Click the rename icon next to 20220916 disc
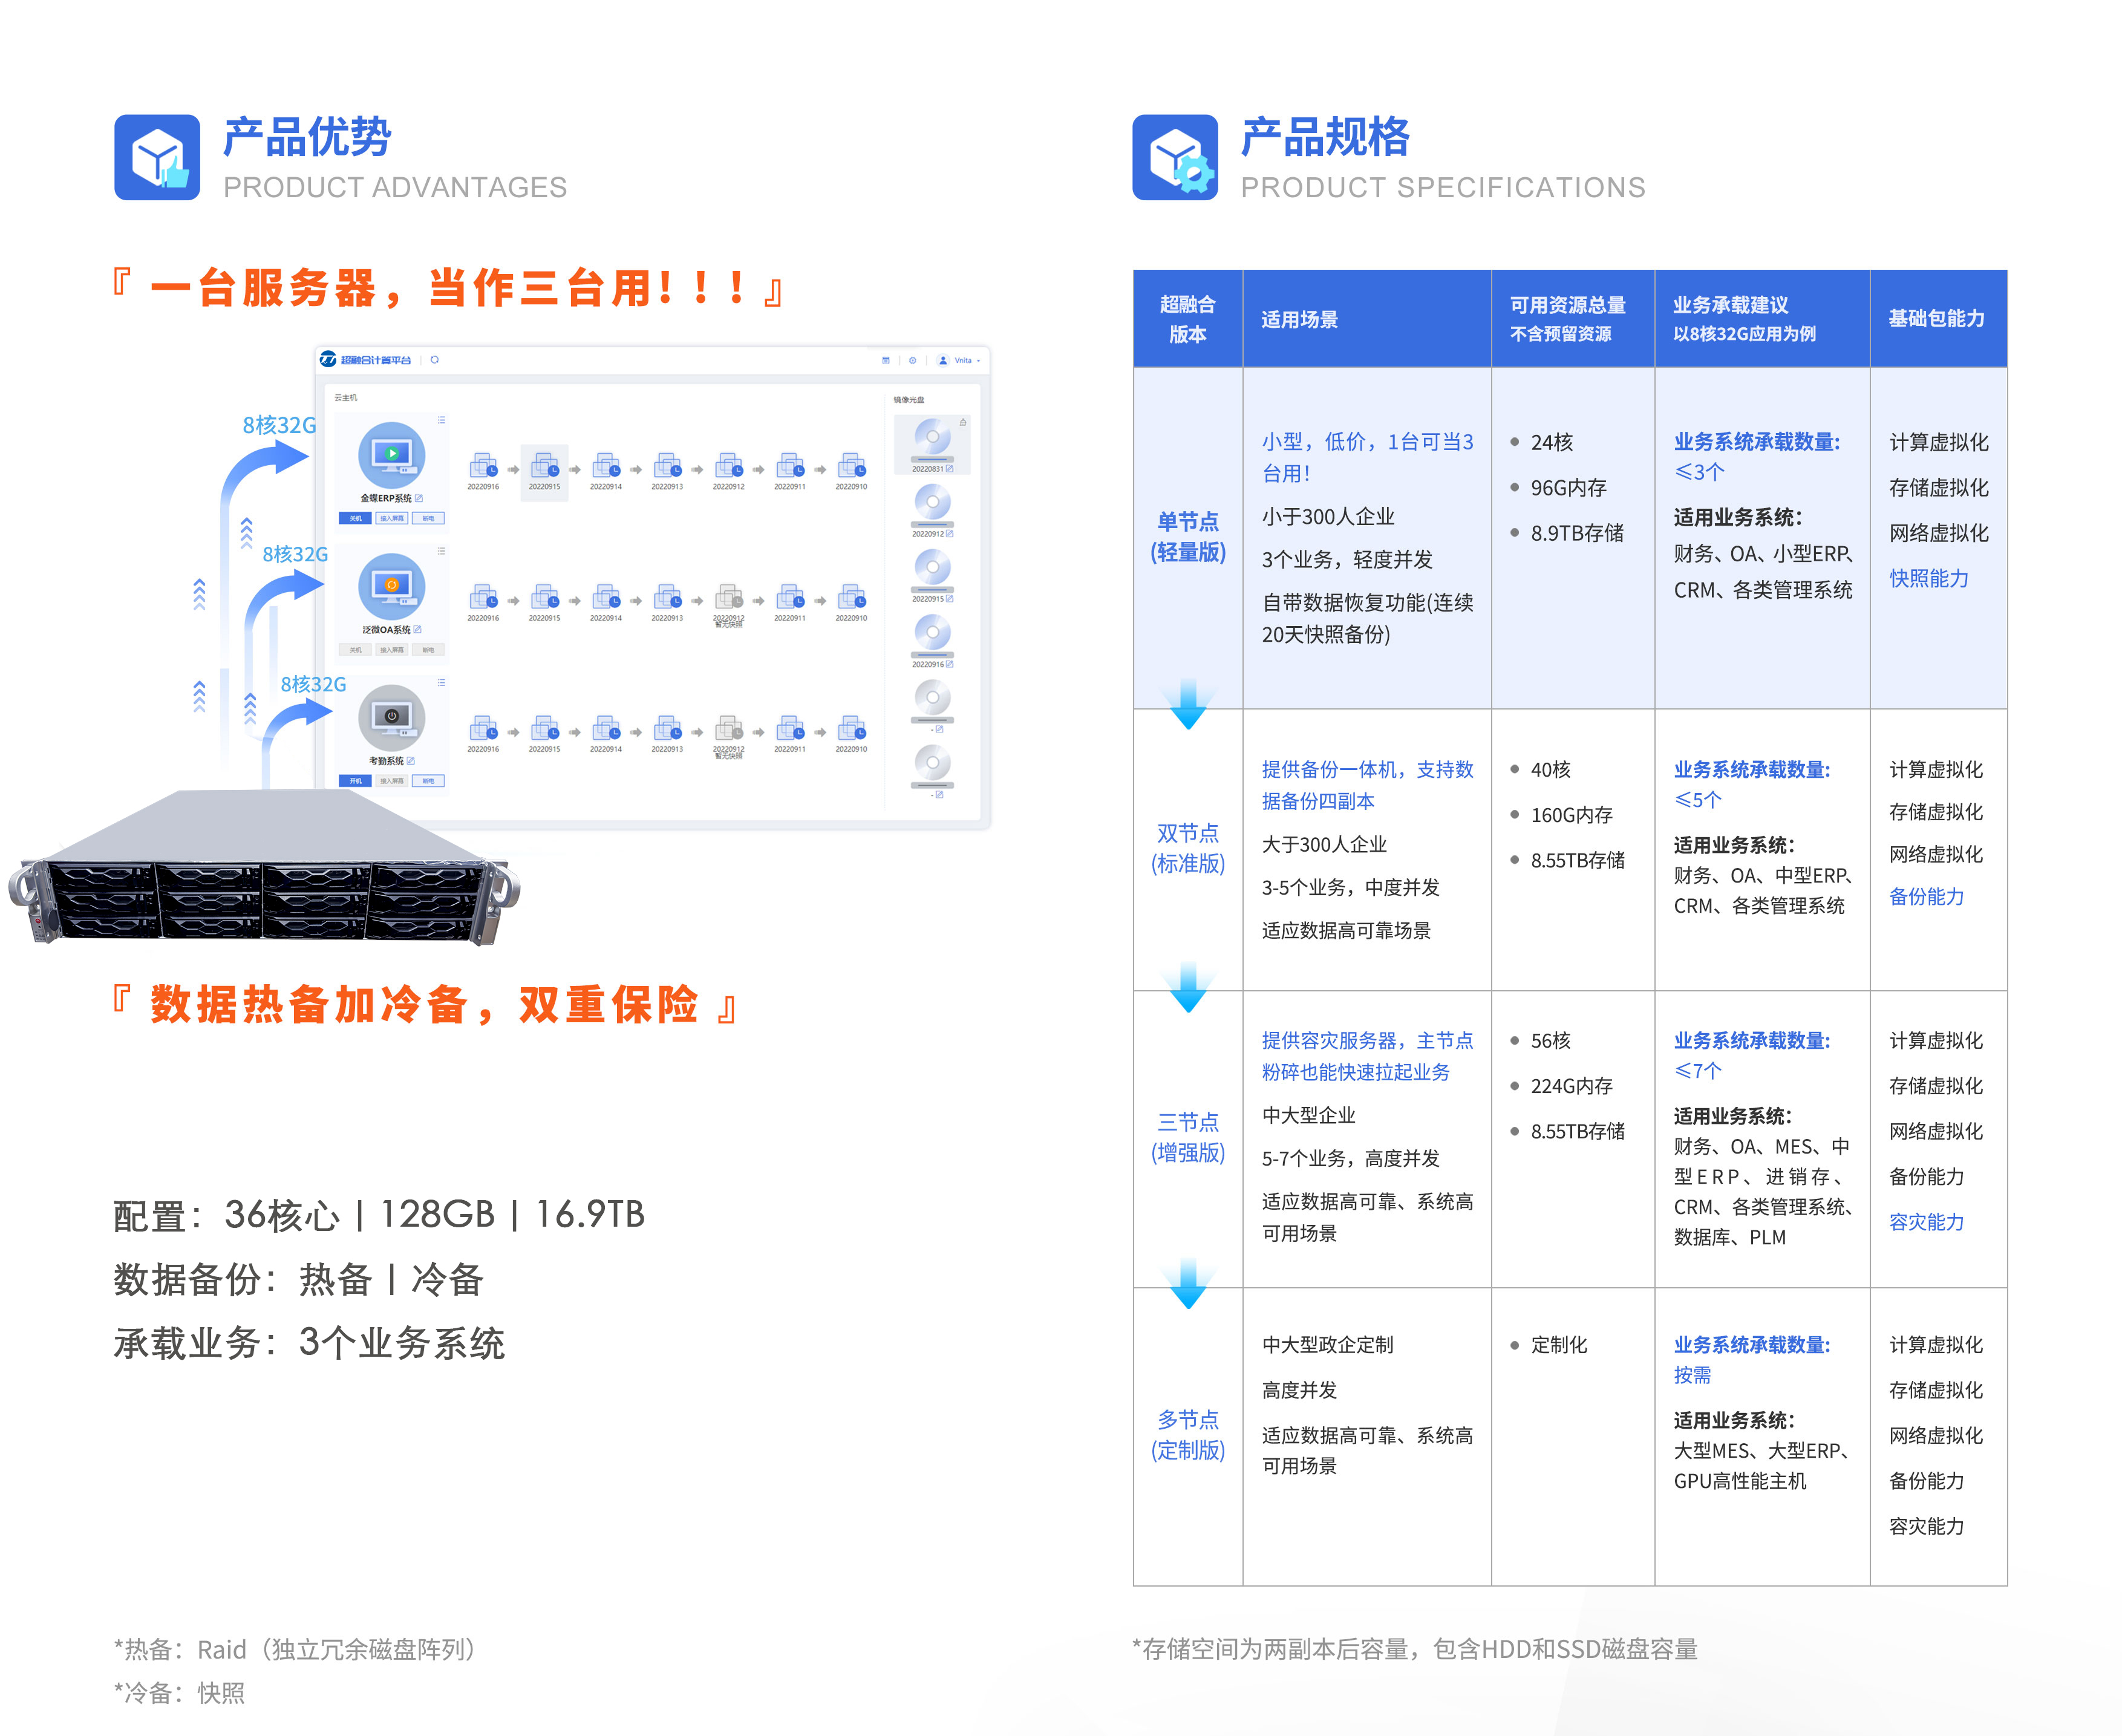Viewport: 2122px width, 1736px height. 950,665
